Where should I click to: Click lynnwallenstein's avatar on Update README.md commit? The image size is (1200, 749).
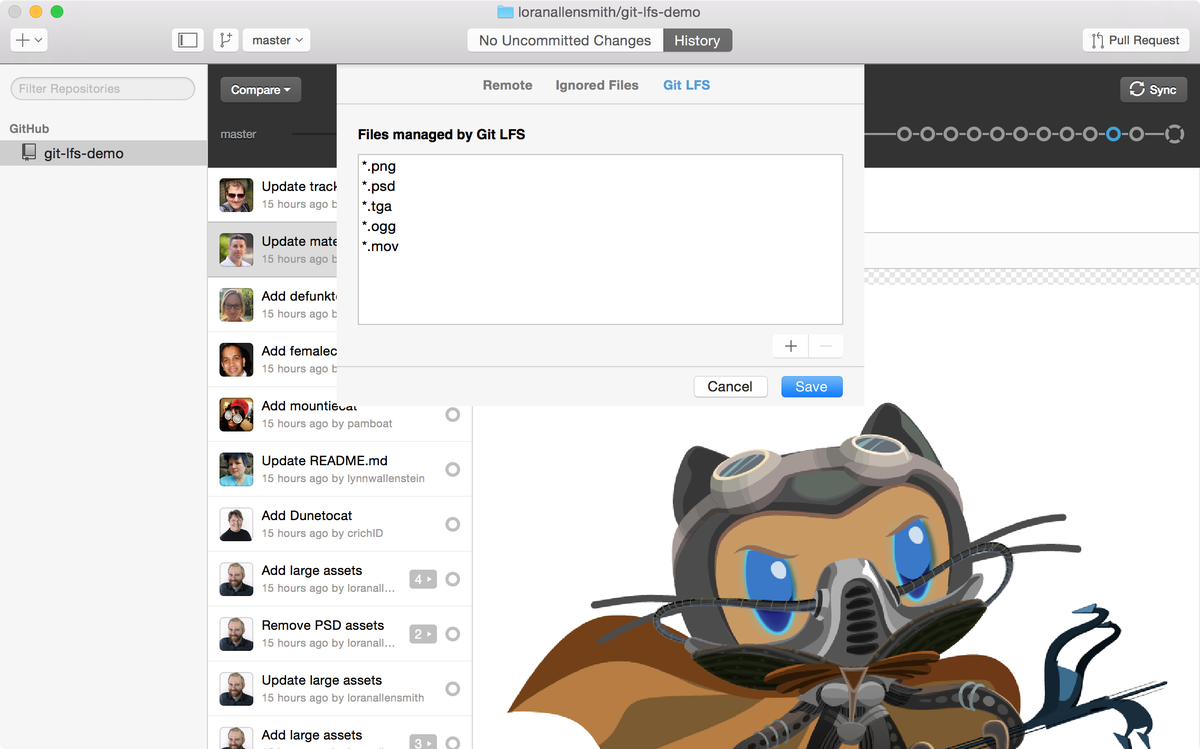[x=235, y=469]
